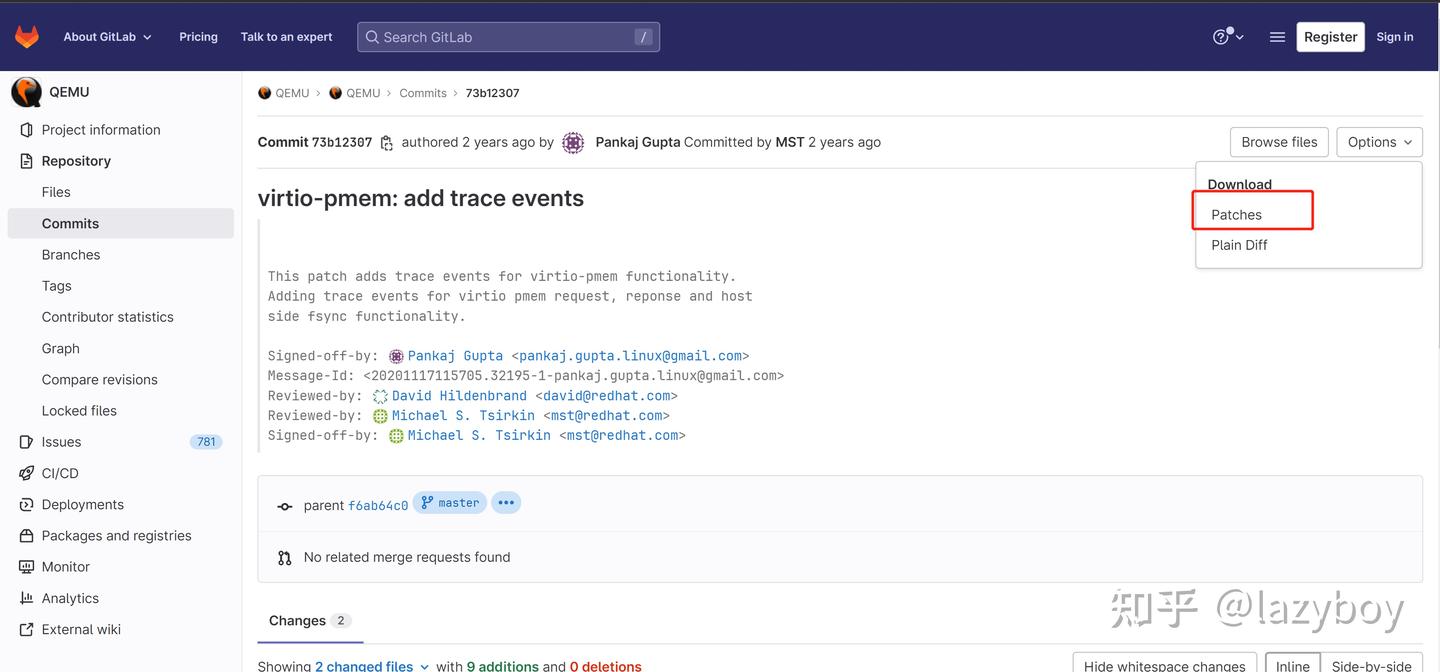Viewport: 1440px width, 672px height.
Task: Click the Repository sidebar icon
Action: [x=27, y=161]
